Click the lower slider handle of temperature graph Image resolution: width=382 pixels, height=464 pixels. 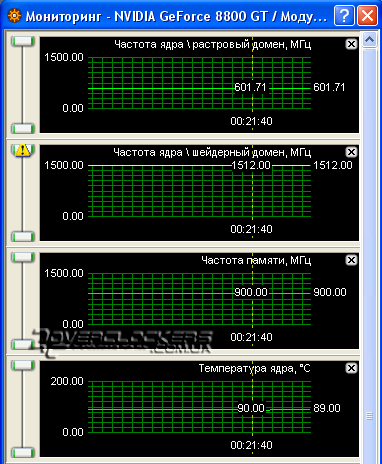point(23,453)
